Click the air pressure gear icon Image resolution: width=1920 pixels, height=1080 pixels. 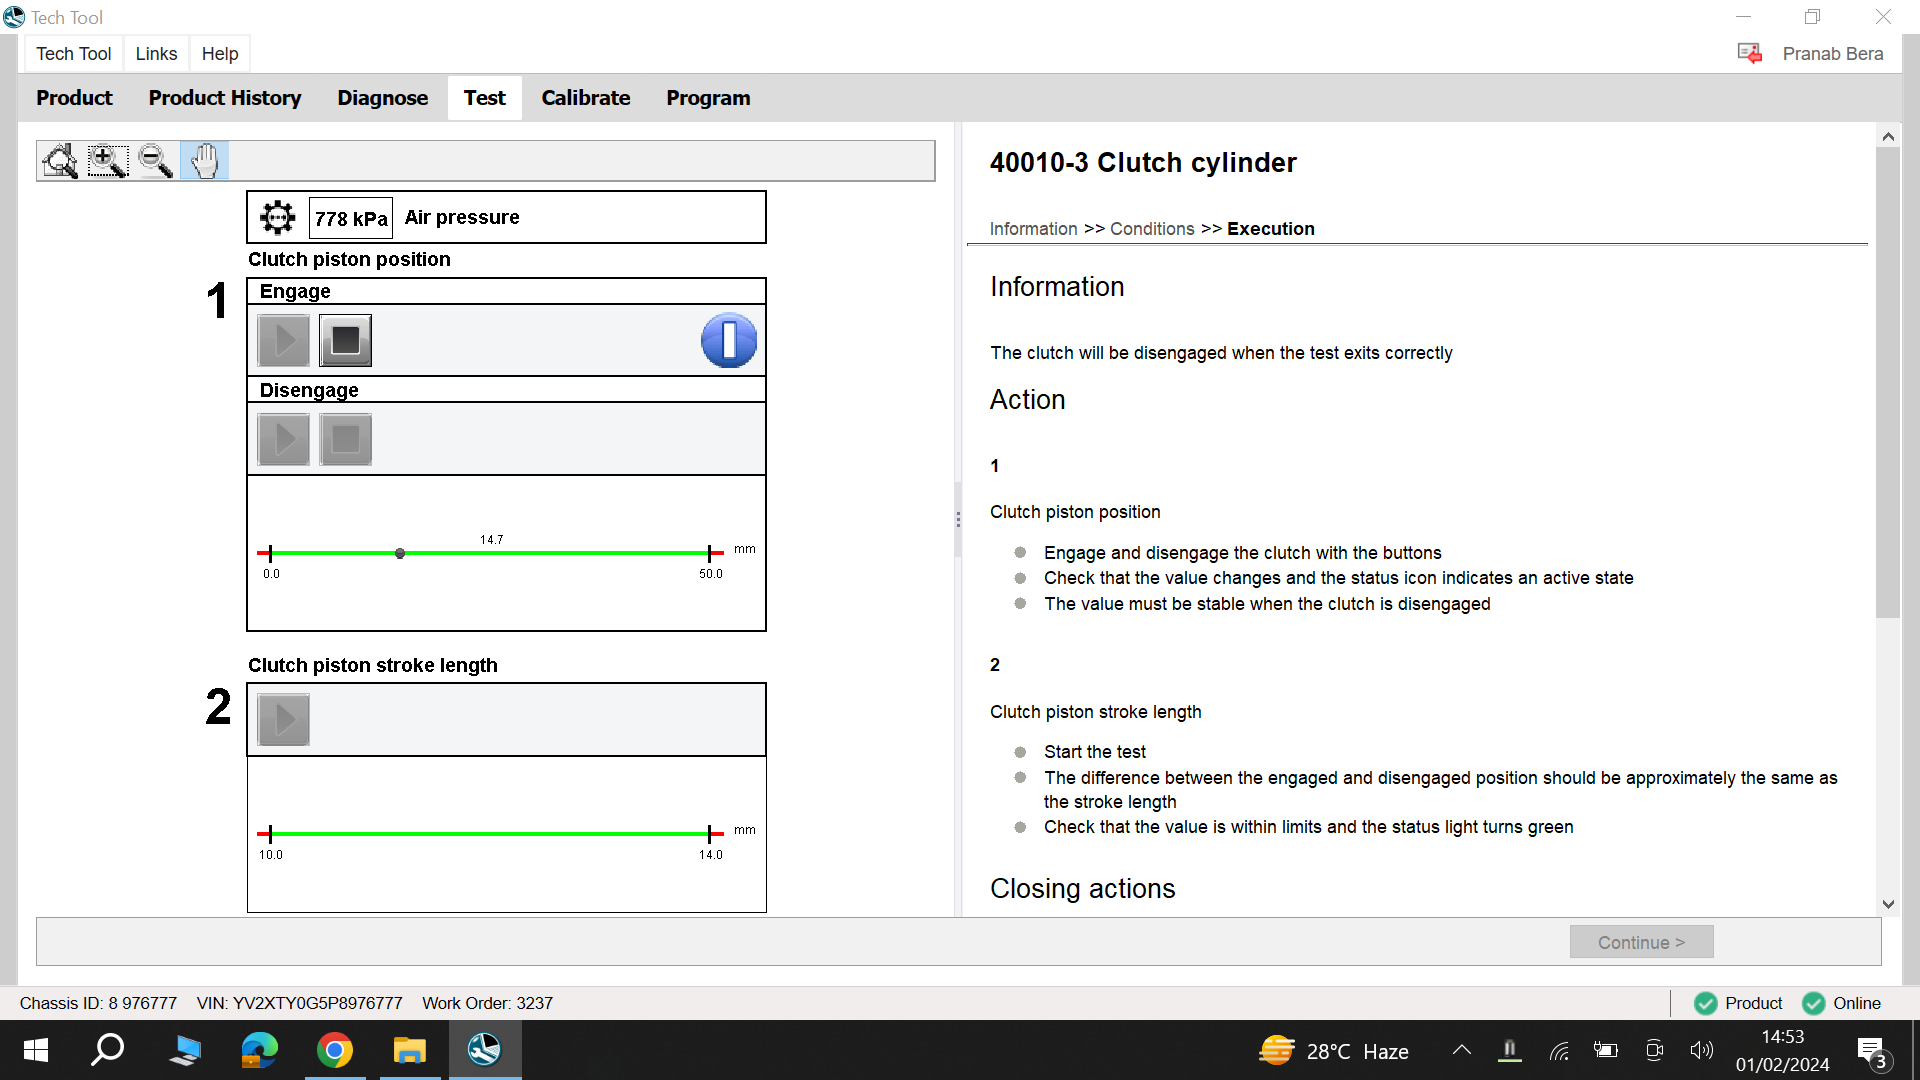[x=278, y=217]
